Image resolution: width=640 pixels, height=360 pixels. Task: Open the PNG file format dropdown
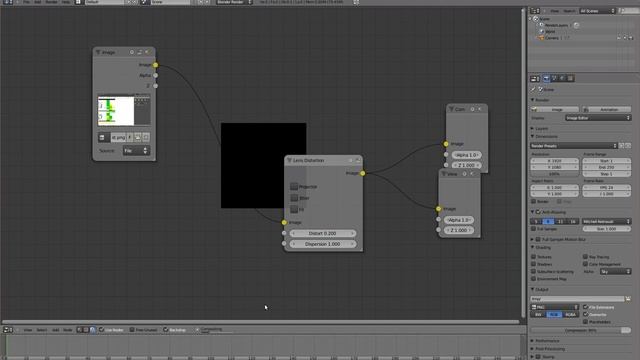click(555, 307)
